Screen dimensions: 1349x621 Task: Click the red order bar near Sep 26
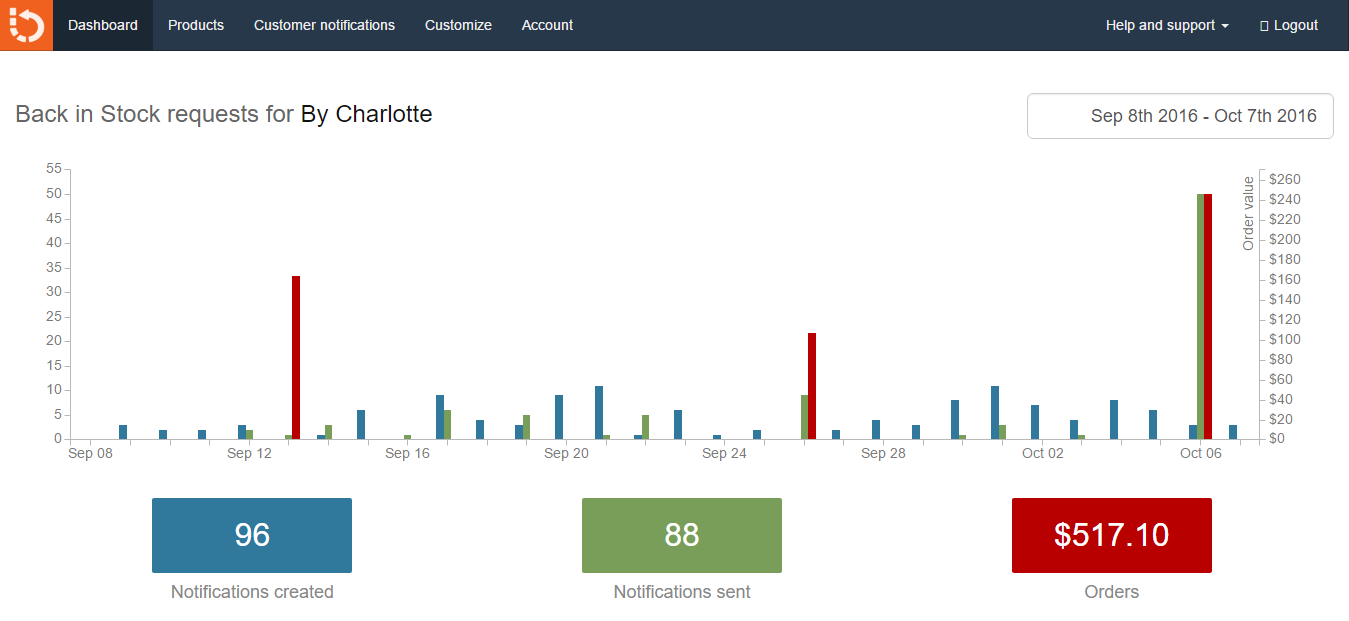pos(812,385)
